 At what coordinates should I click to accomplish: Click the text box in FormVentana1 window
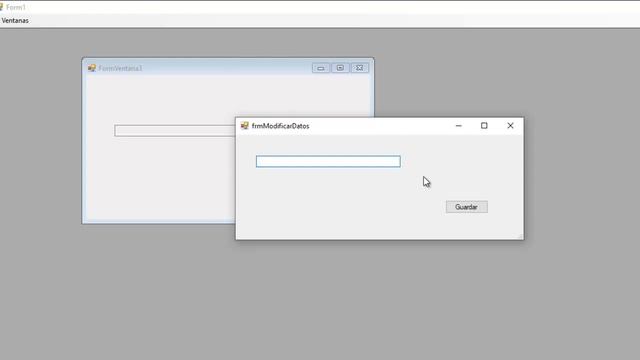pyautogui.click(x=175, y=131)
